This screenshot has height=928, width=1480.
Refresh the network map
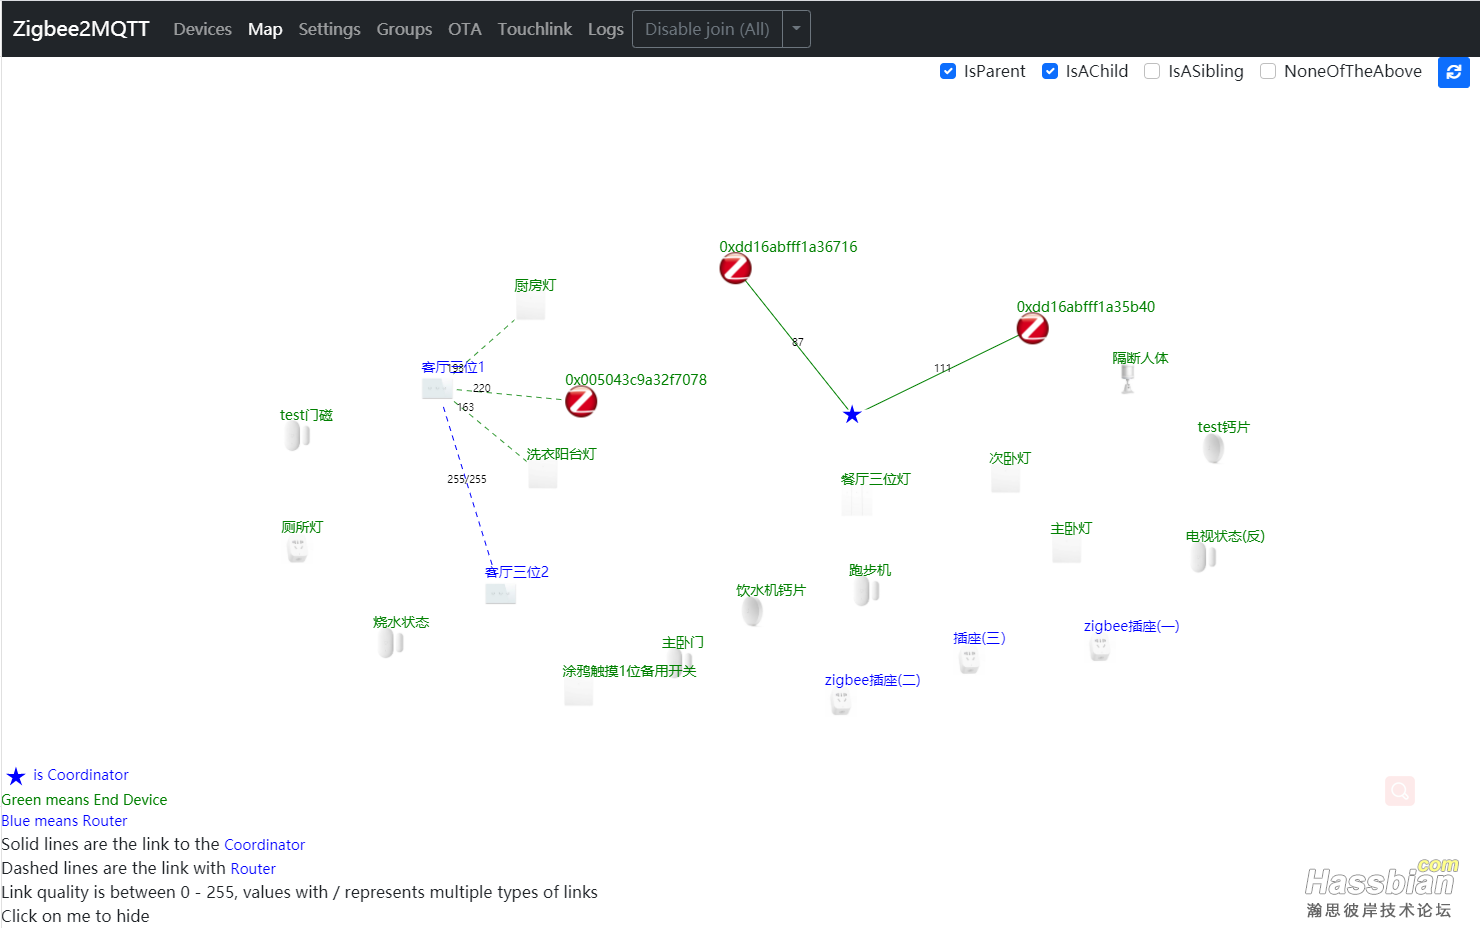pos(1454,72)
